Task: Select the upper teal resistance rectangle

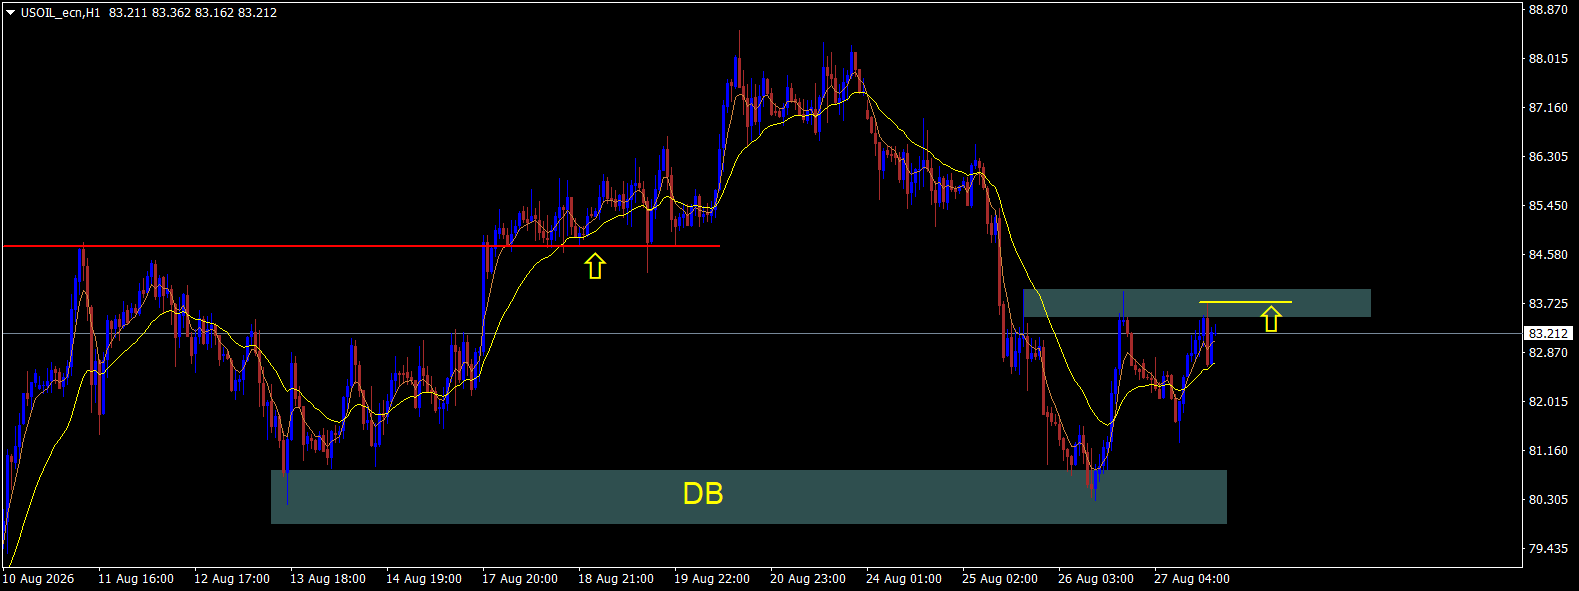Action: click(x=1197, y=303)
